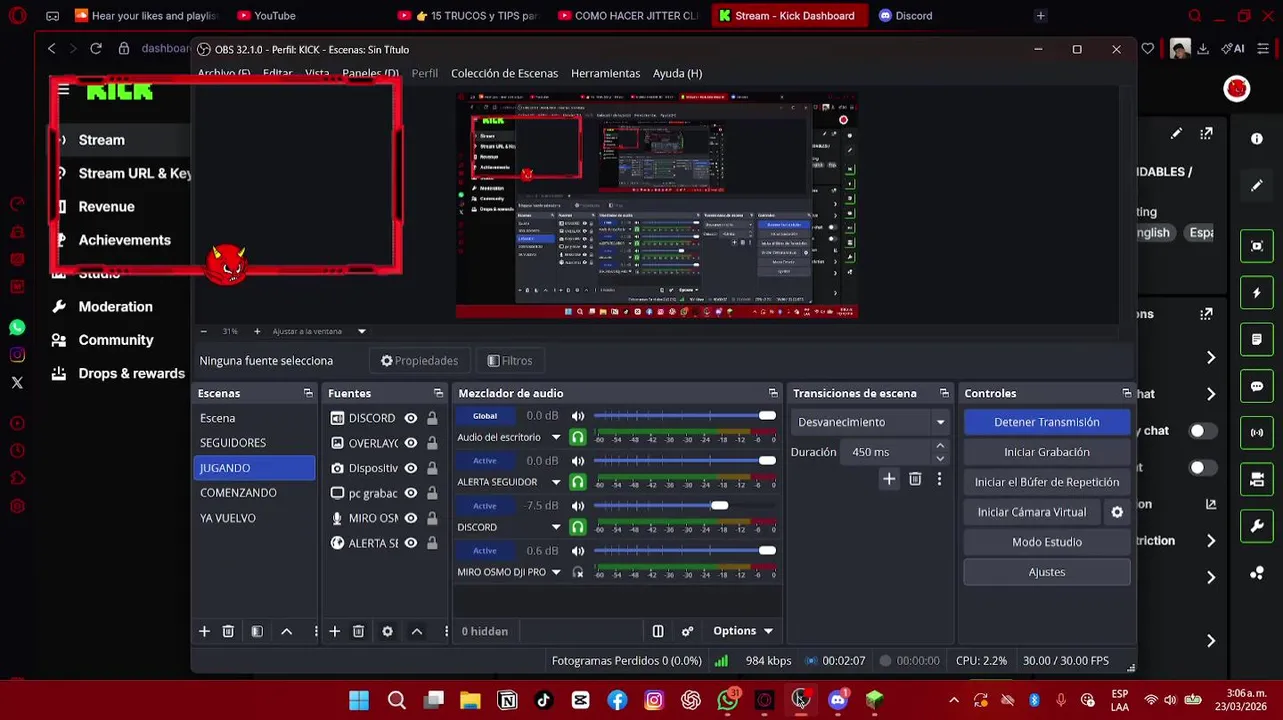The image size is (1283, 720).
Task: Mute the DISCORD mixer speaker icon
Action: (578, 506)
